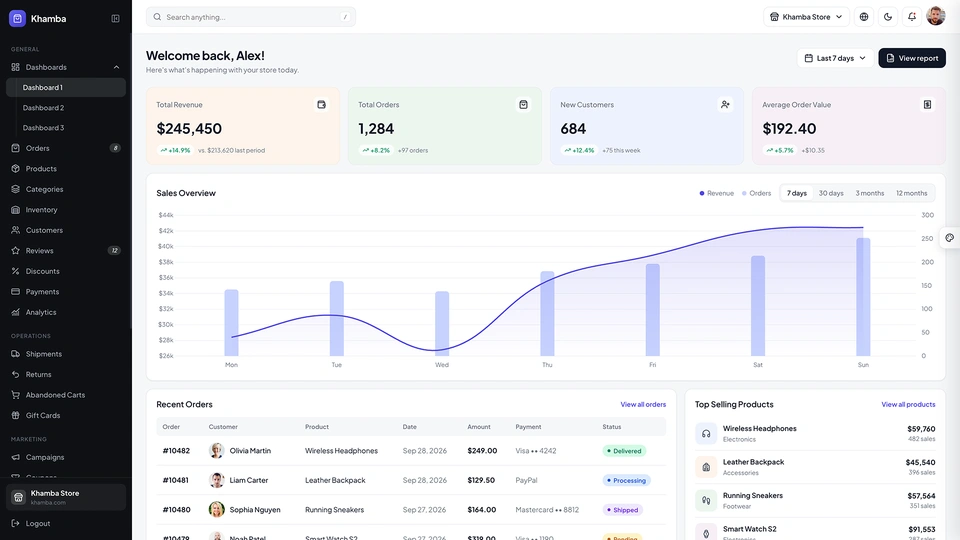Click the Returns arrow icon
960x540 pixels.
(x=15, y=375)
